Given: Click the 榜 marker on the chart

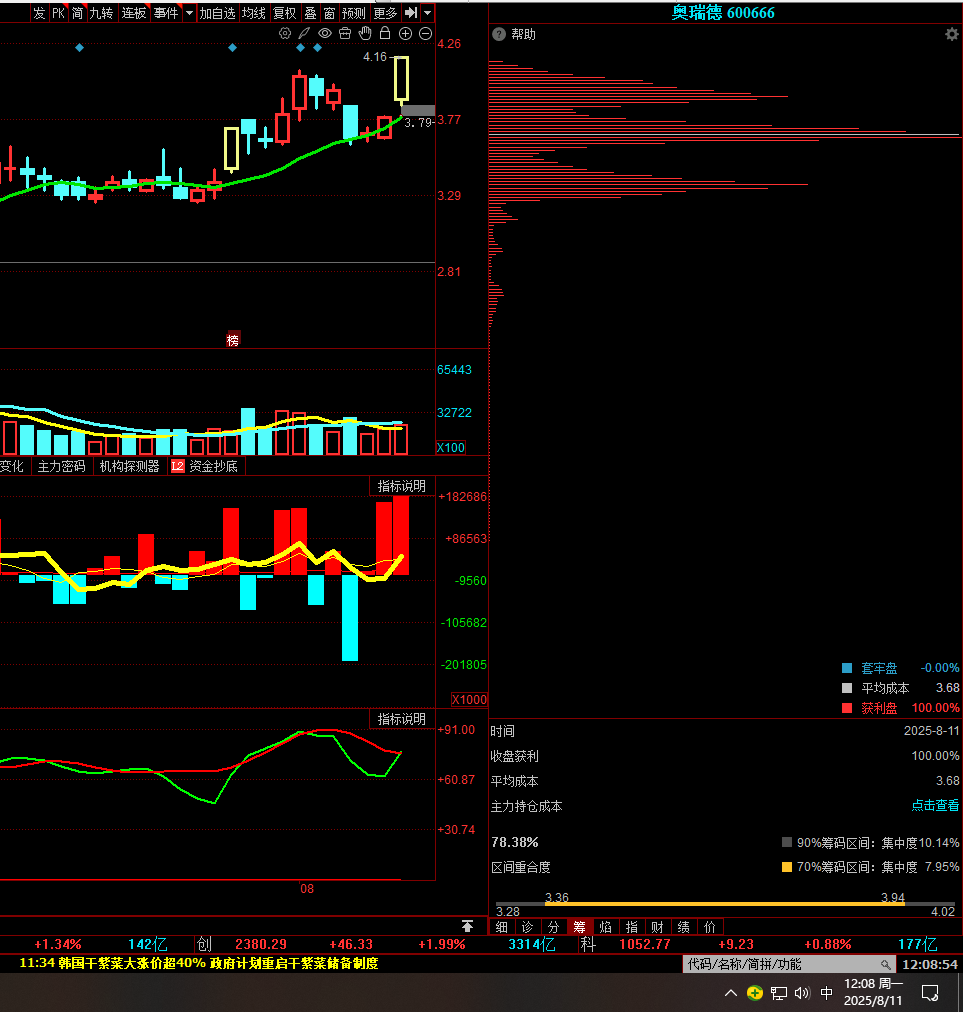Looking at the screenshot, I should point(233,339).
